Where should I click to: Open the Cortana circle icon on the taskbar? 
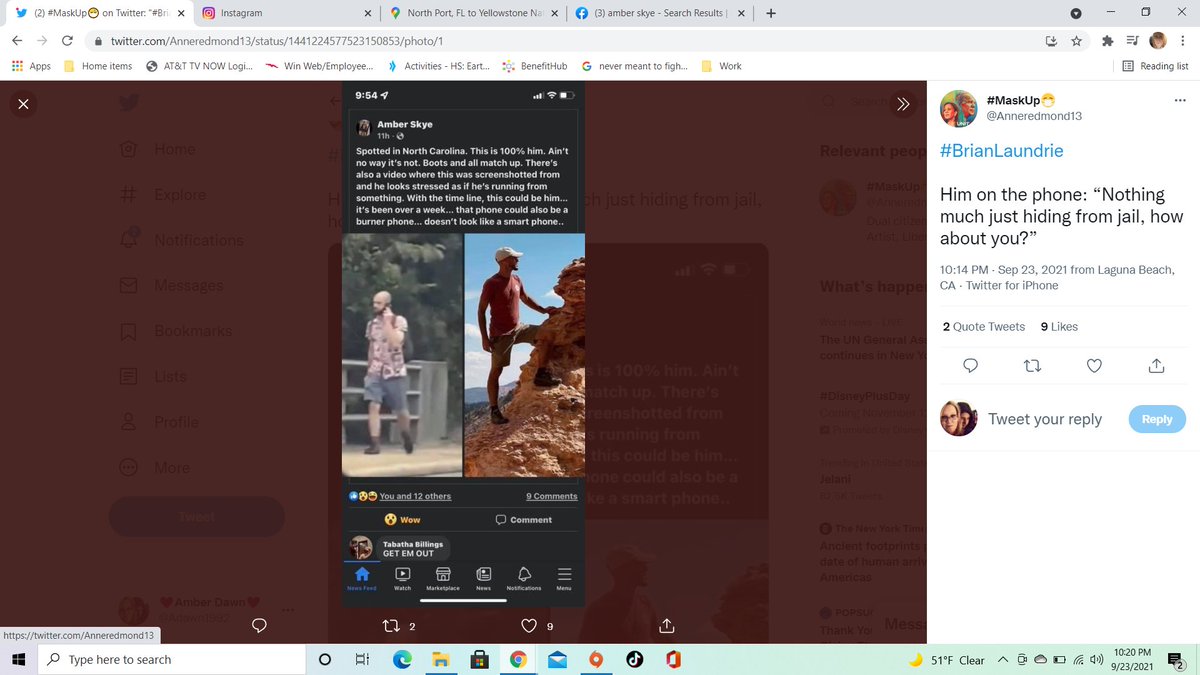click(x=324, y=659)
